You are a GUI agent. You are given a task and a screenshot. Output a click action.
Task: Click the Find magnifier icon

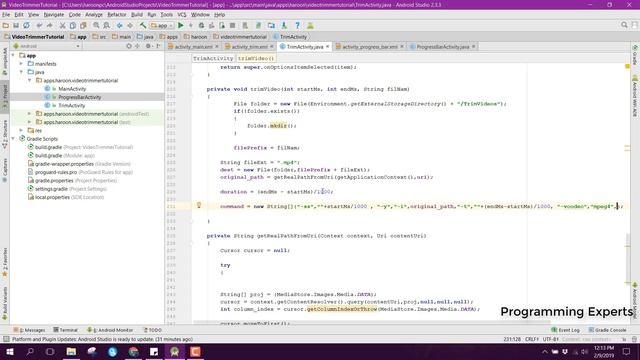pos(96,25)
